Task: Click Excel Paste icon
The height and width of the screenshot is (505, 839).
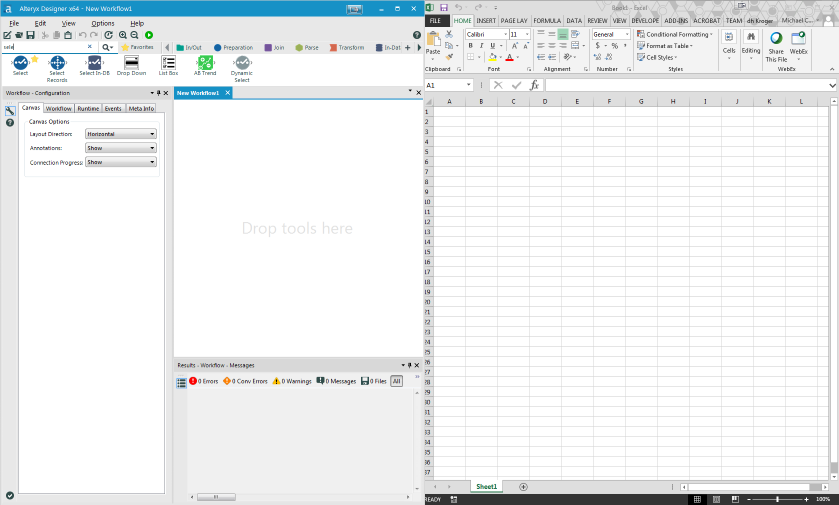Action: (x=433, y=39)
